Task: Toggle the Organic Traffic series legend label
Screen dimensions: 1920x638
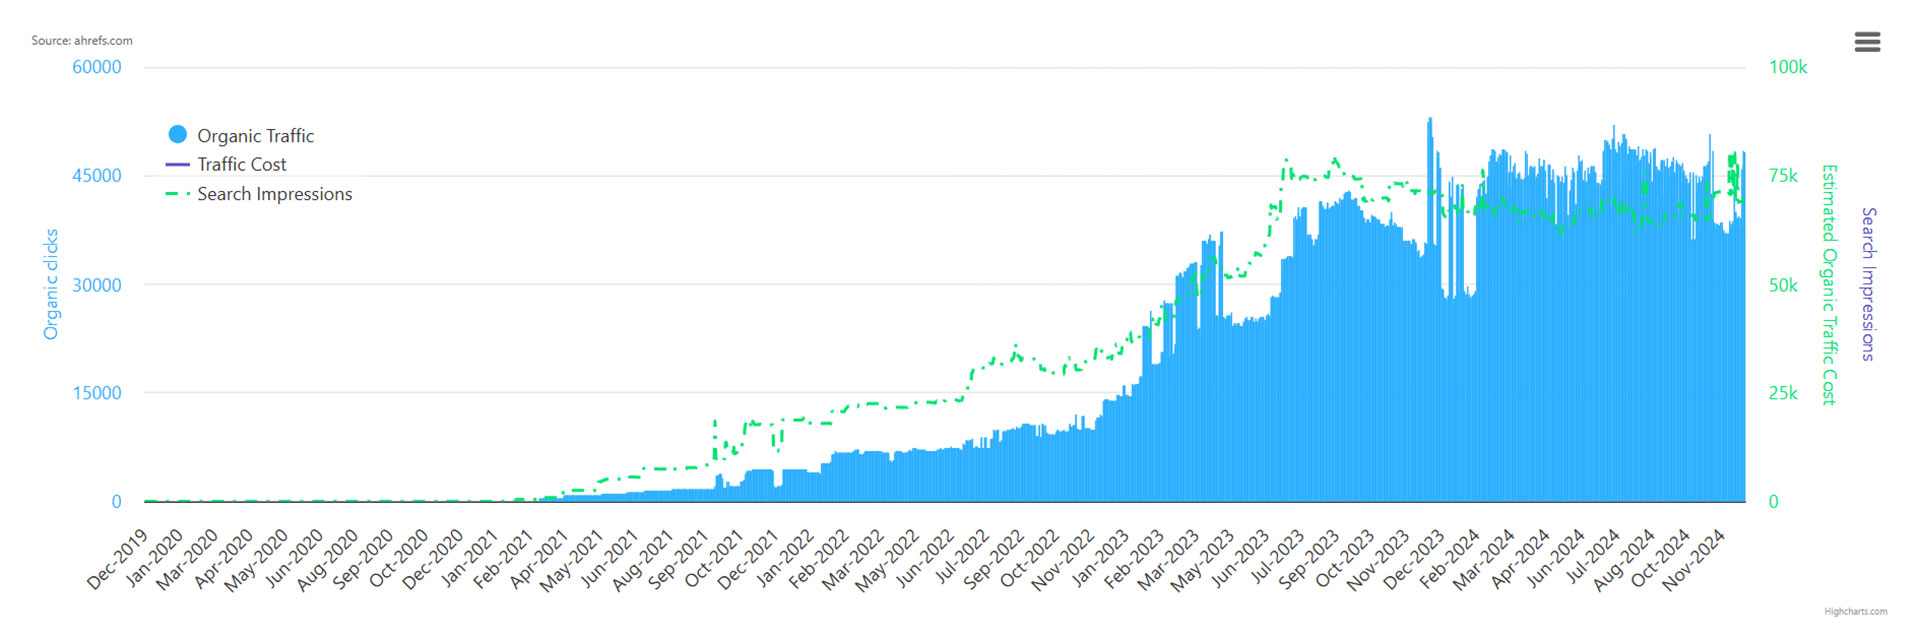Action: [255, 136]
